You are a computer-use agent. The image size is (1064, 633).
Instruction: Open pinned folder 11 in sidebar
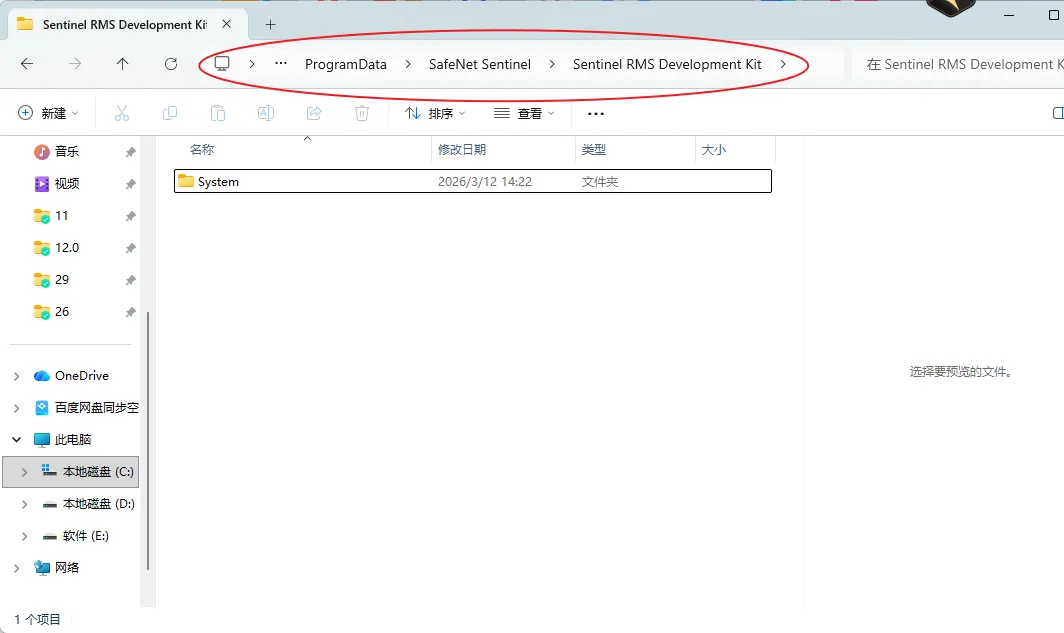pyautogui.click(x=62, y=216)
